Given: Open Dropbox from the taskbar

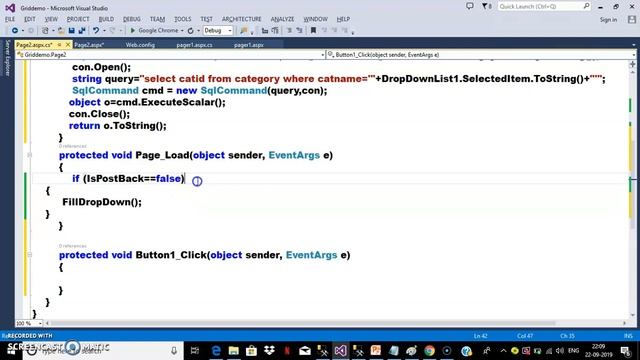Looking at the screenshot, I should [x=269, y=351].
